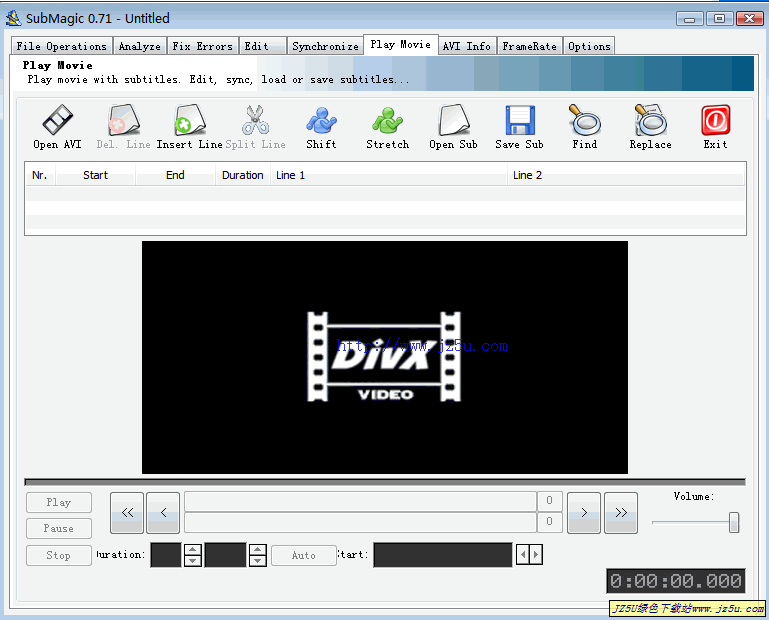769x620 pixels.
Task: Click the Open AVI film icon
Action: point(57,120)
